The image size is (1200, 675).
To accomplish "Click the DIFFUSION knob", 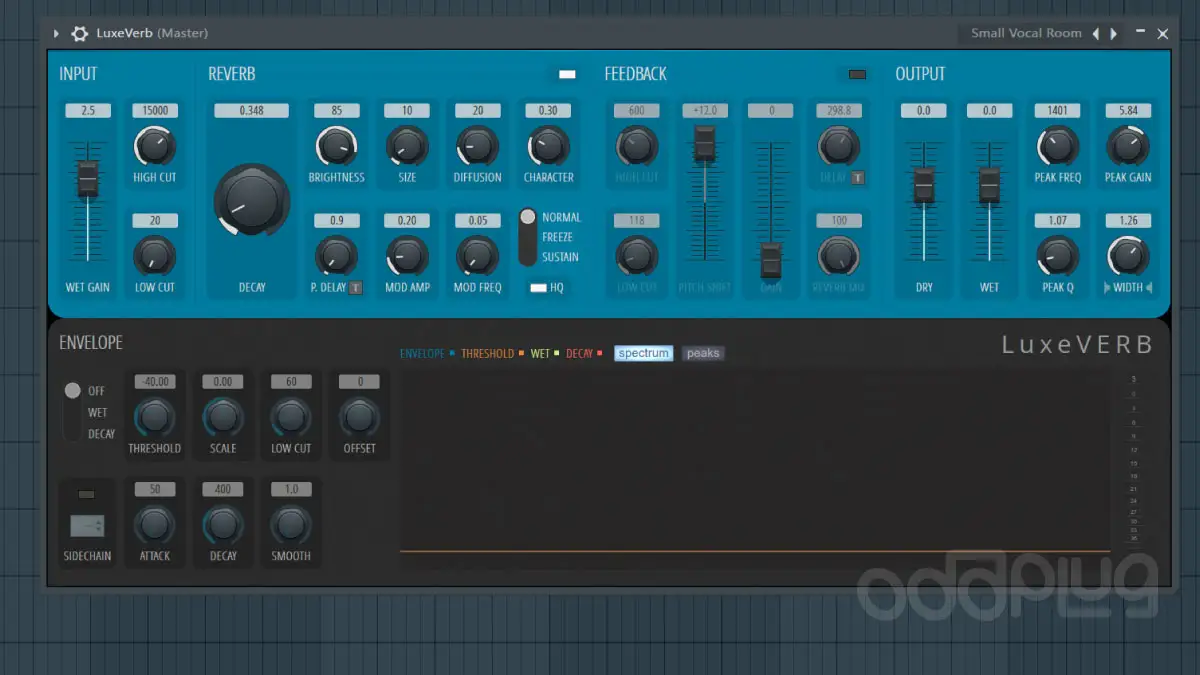I will 477,148.
